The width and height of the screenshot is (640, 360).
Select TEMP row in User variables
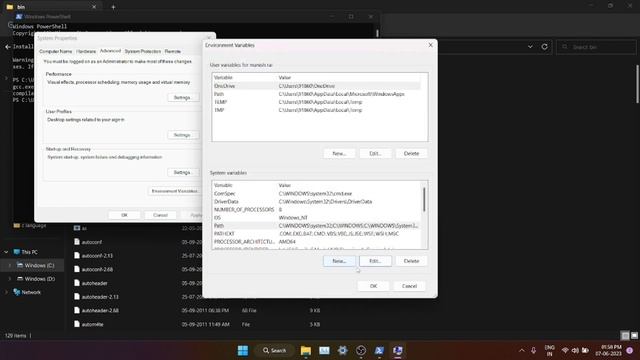[x=317, y=102]
